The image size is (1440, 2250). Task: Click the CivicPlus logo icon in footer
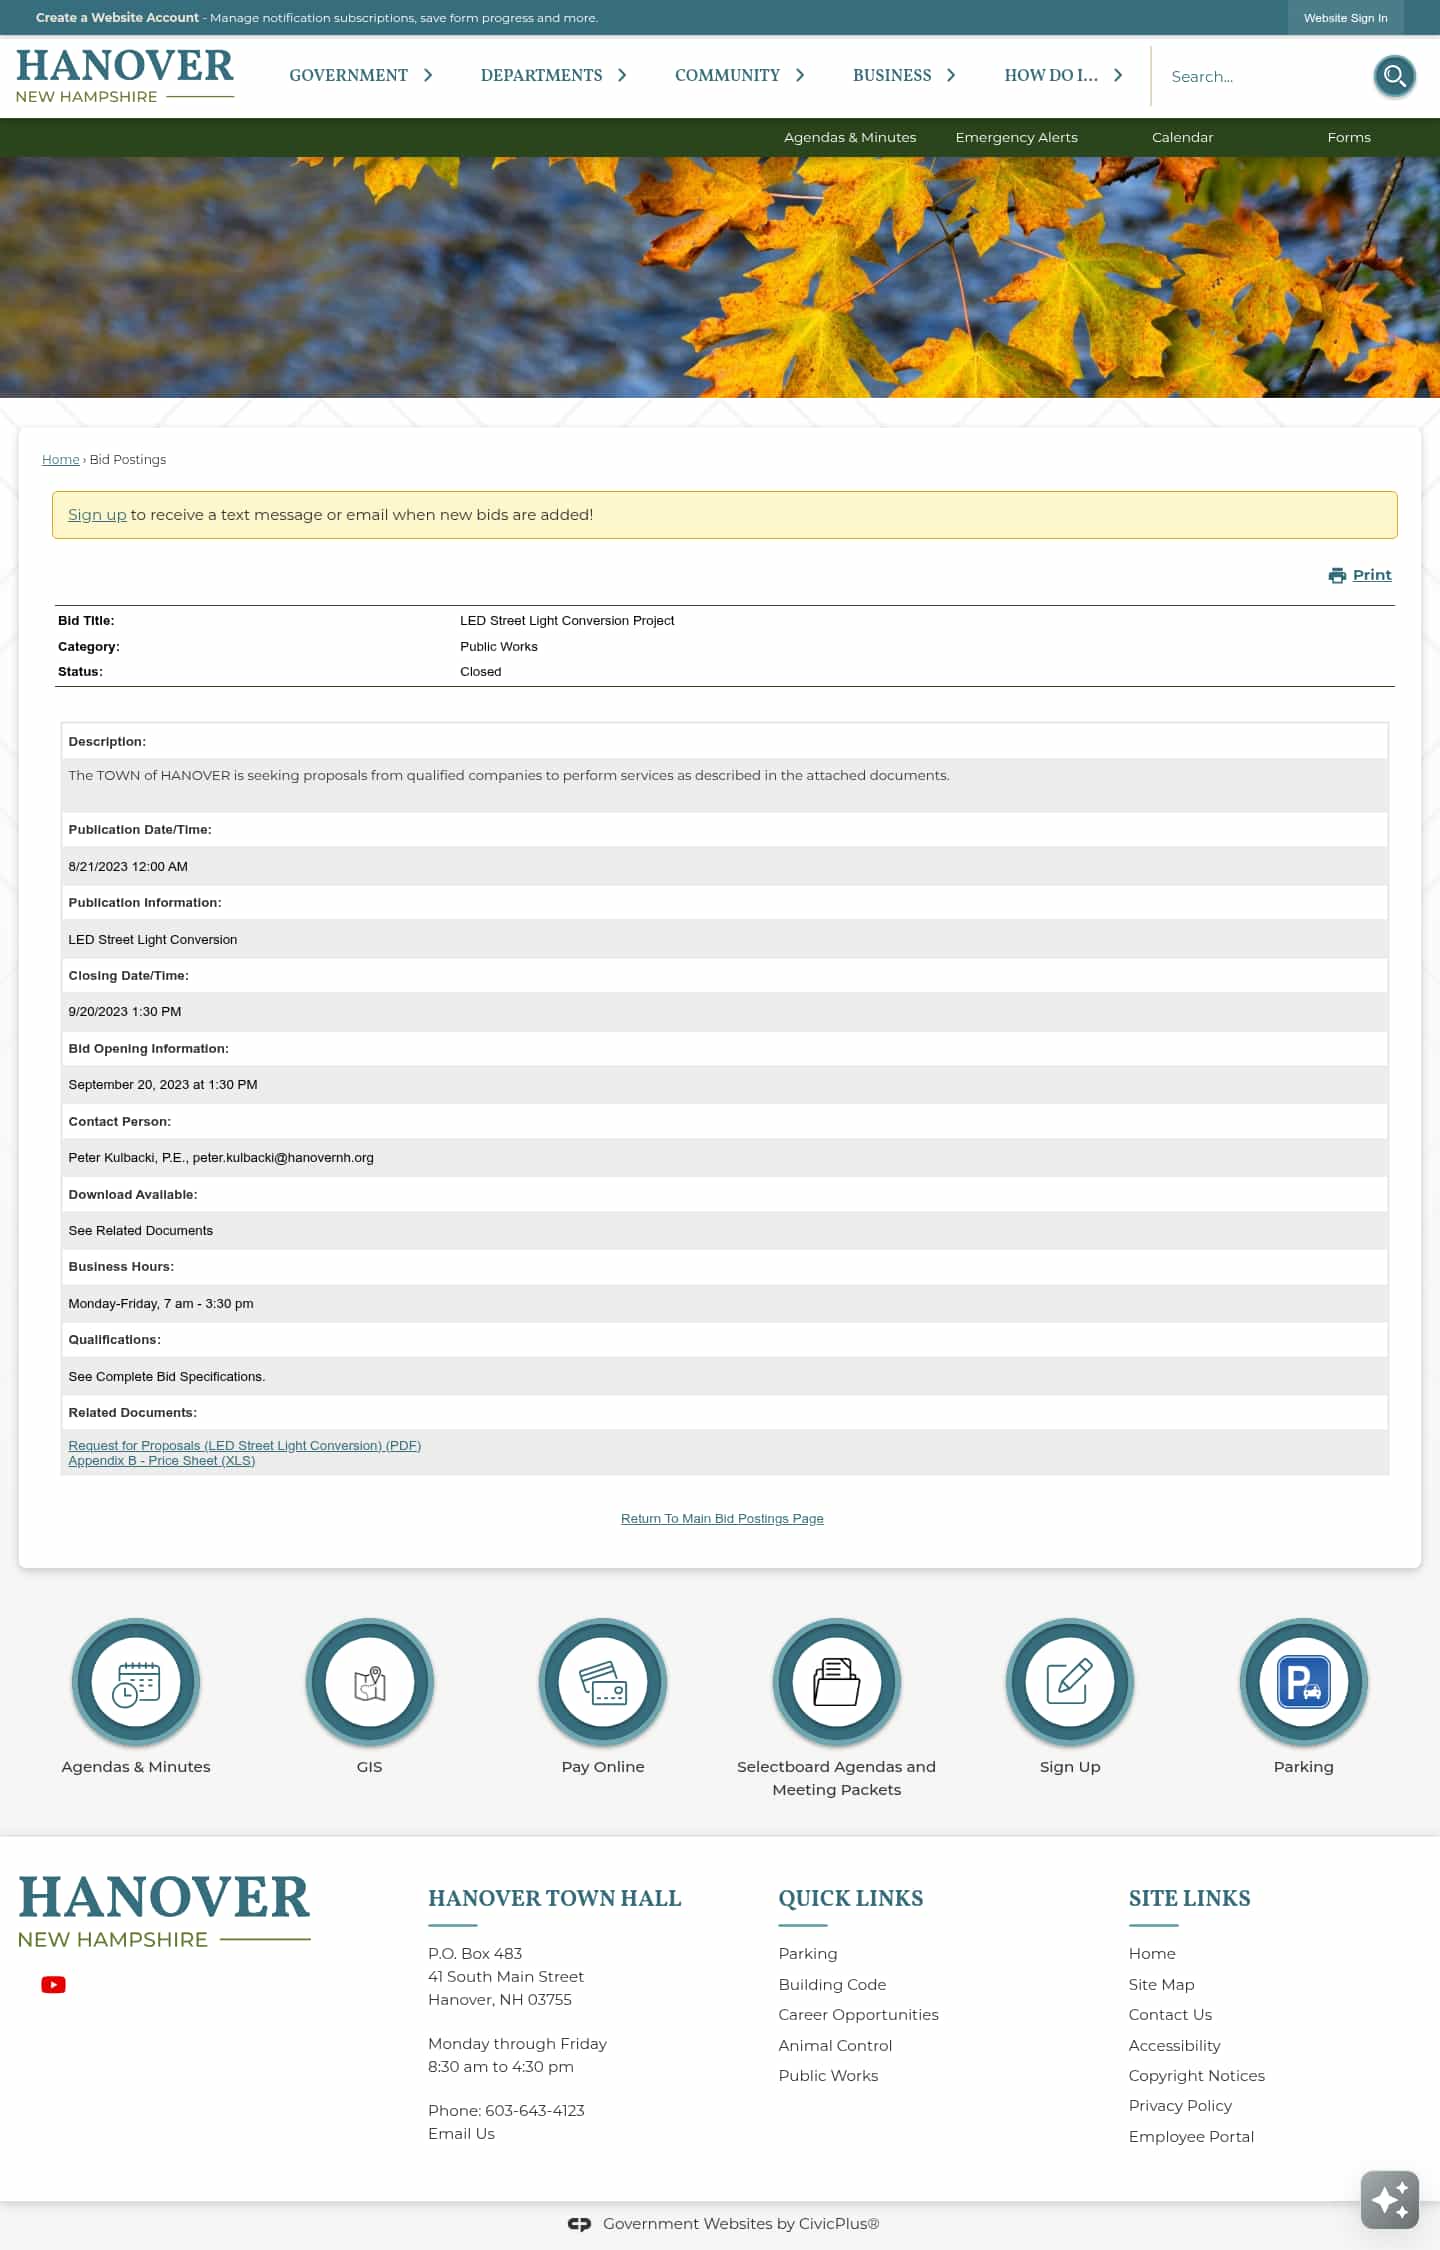click(579, 2224)
